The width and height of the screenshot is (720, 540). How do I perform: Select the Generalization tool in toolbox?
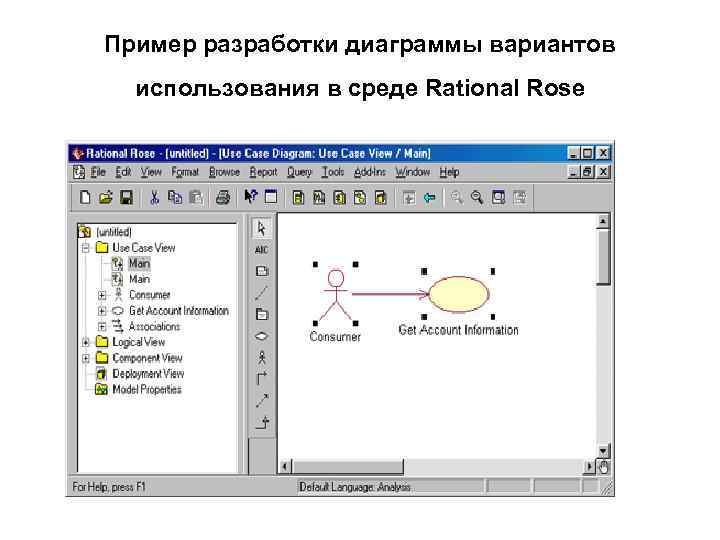(x=262, y=422)
